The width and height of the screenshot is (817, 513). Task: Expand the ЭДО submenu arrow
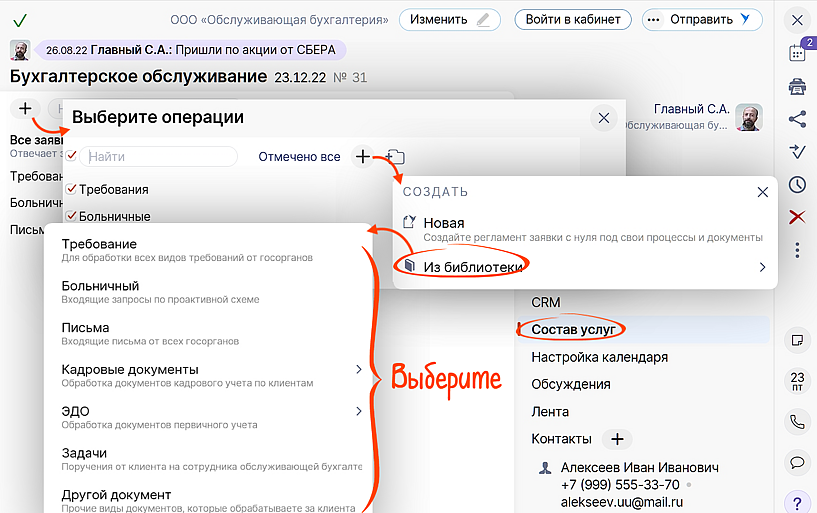(x=359, y=411)
